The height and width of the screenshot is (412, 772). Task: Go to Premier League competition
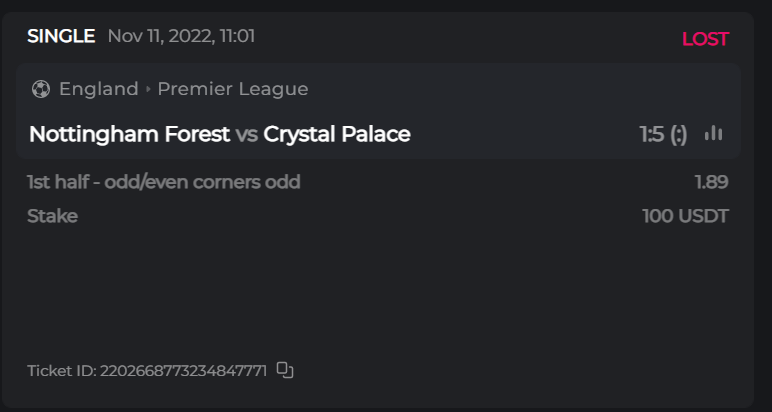(232, 89)
